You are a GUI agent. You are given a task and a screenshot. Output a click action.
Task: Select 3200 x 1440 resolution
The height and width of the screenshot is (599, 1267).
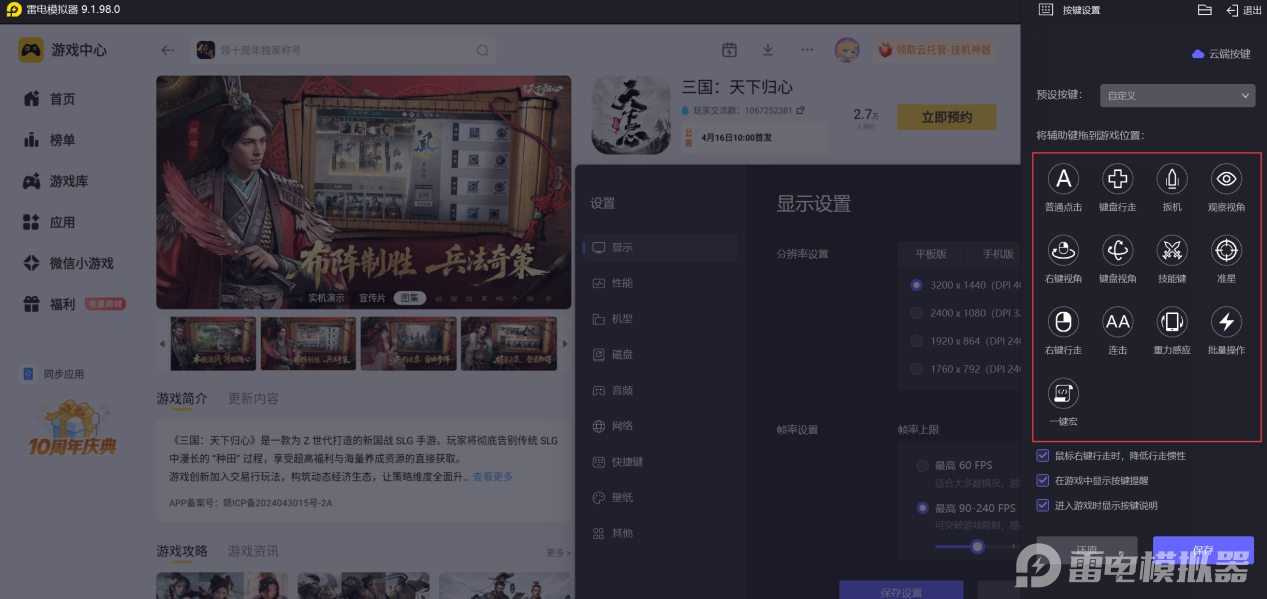pos(916,285)
